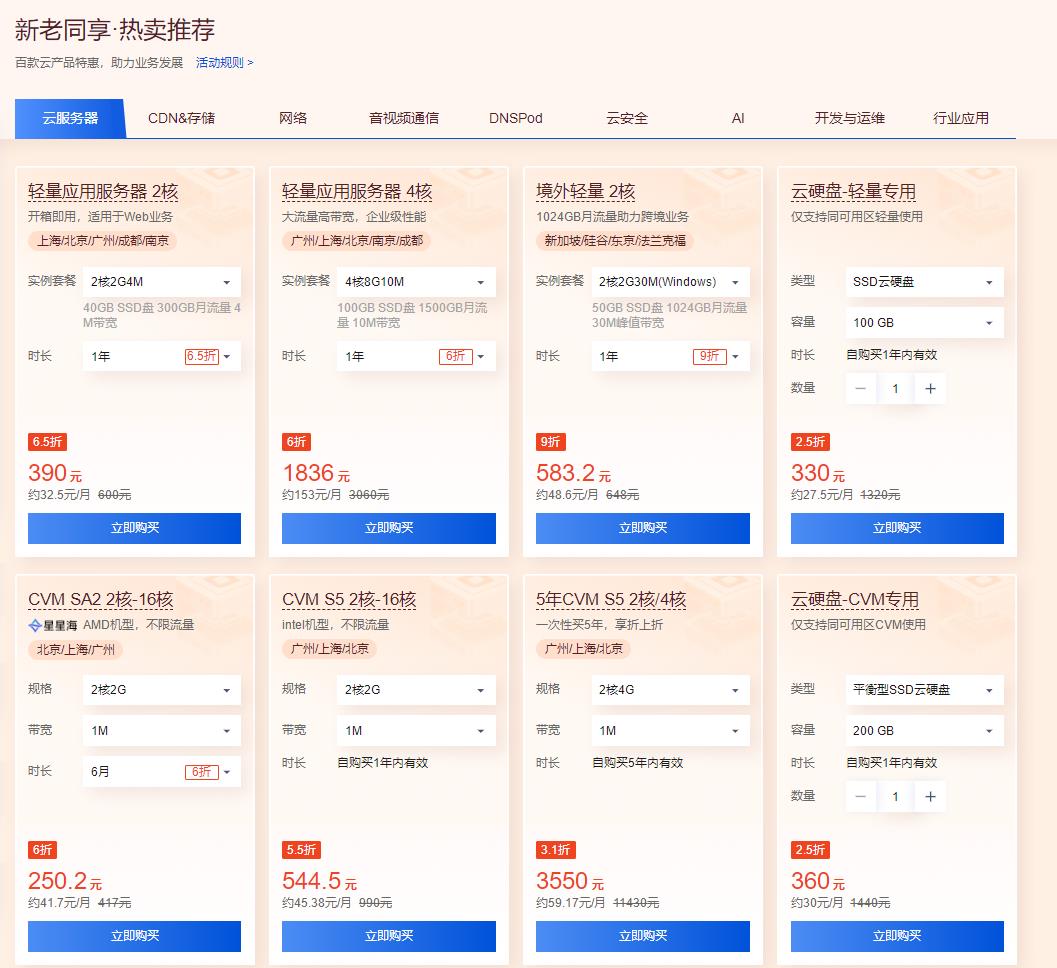Expand the 4核8G10M 实例套餐 dropdown
1057x968 pixels.
[x=416, y=282]
